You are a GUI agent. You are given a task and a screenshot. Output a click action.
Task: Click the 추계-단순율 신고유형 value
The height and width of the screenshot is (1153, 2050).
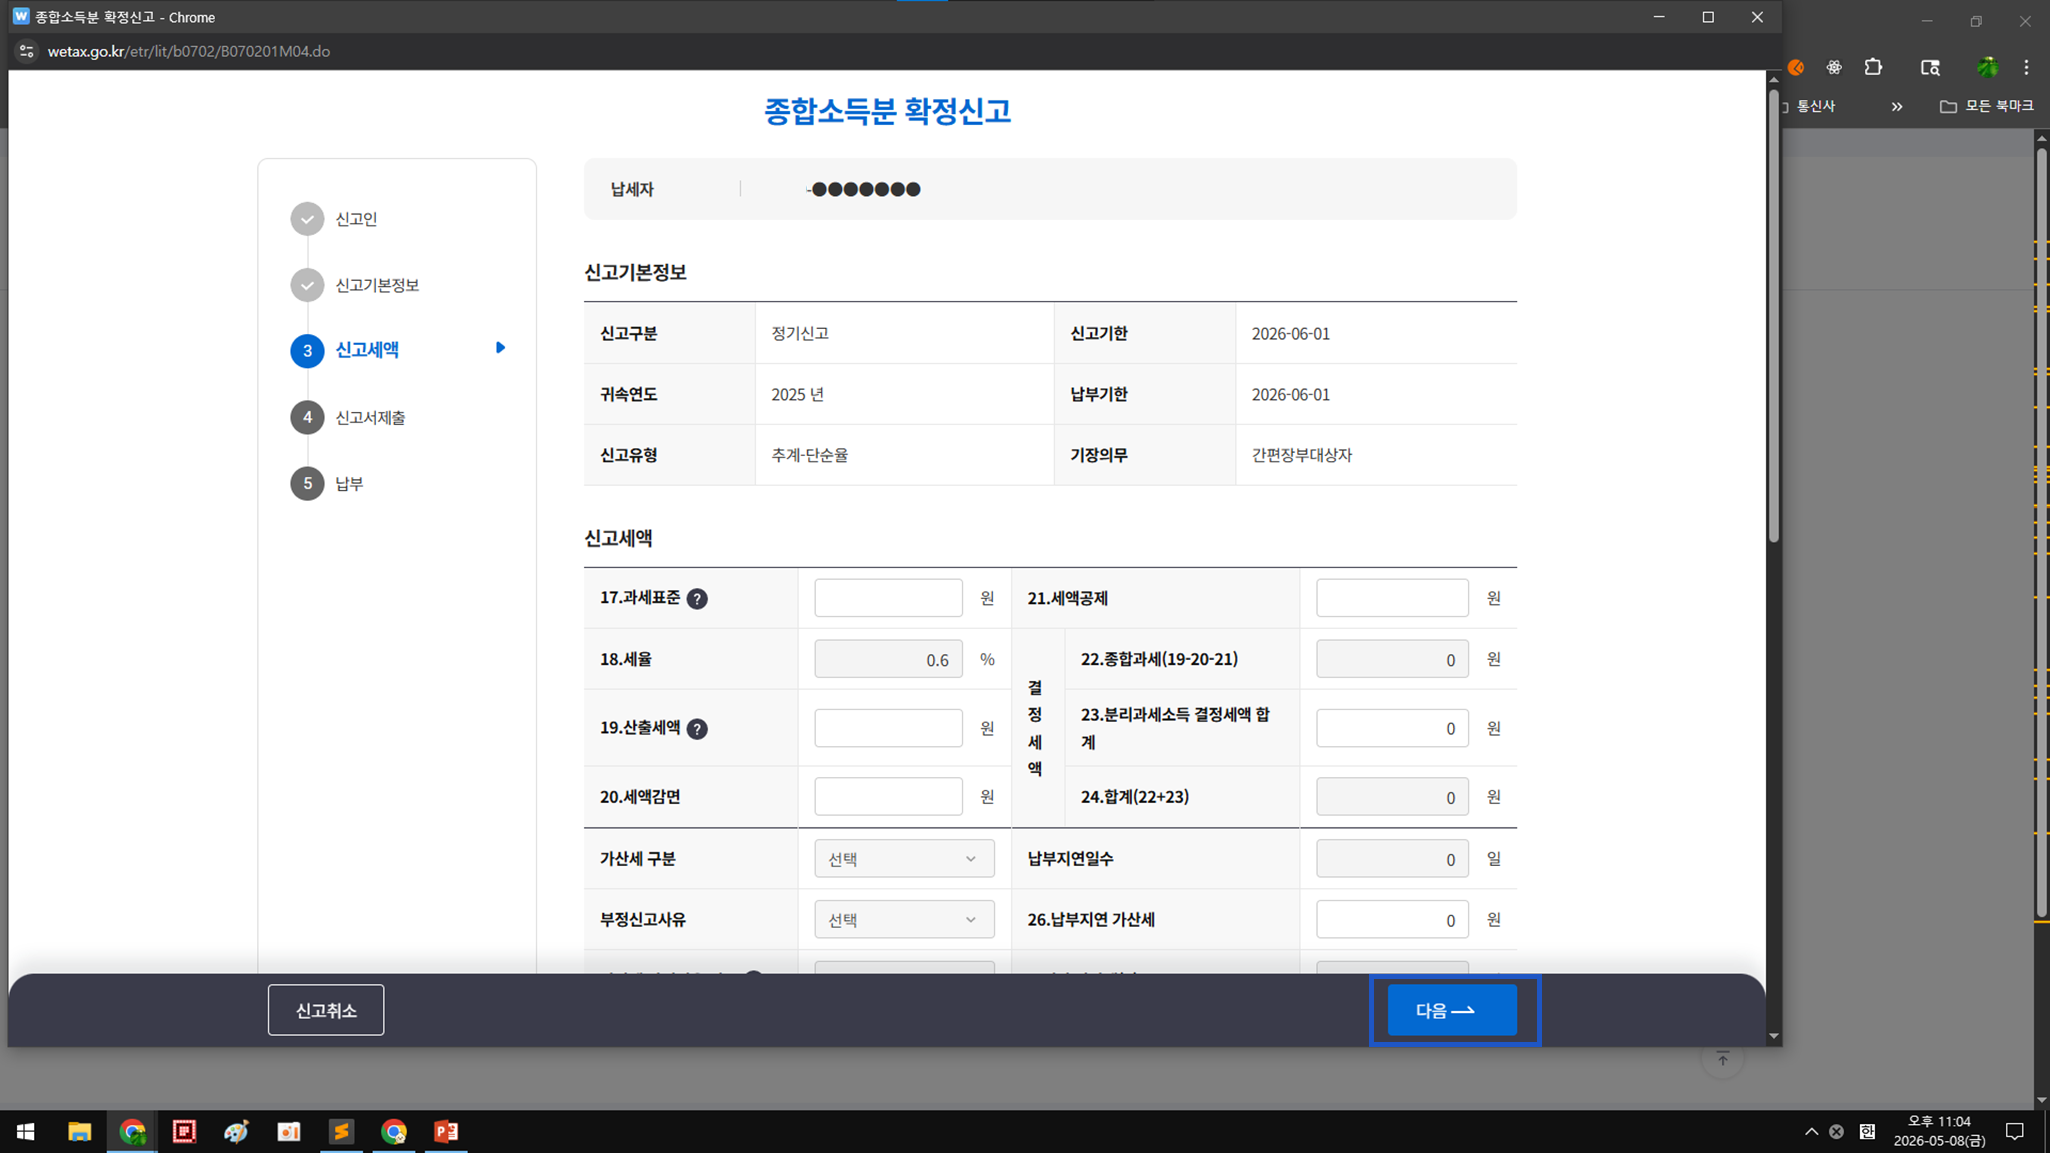(809, 455)
